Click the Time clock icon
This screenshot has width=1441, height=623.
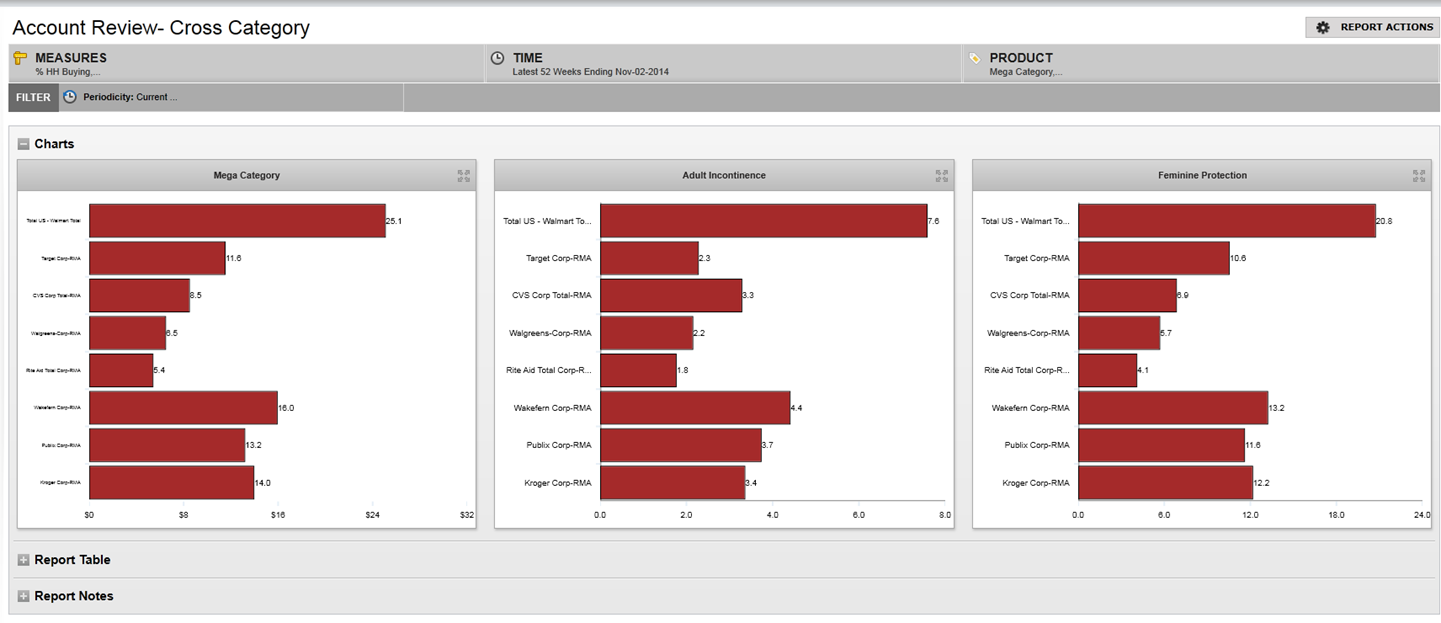tap(497, 58)
